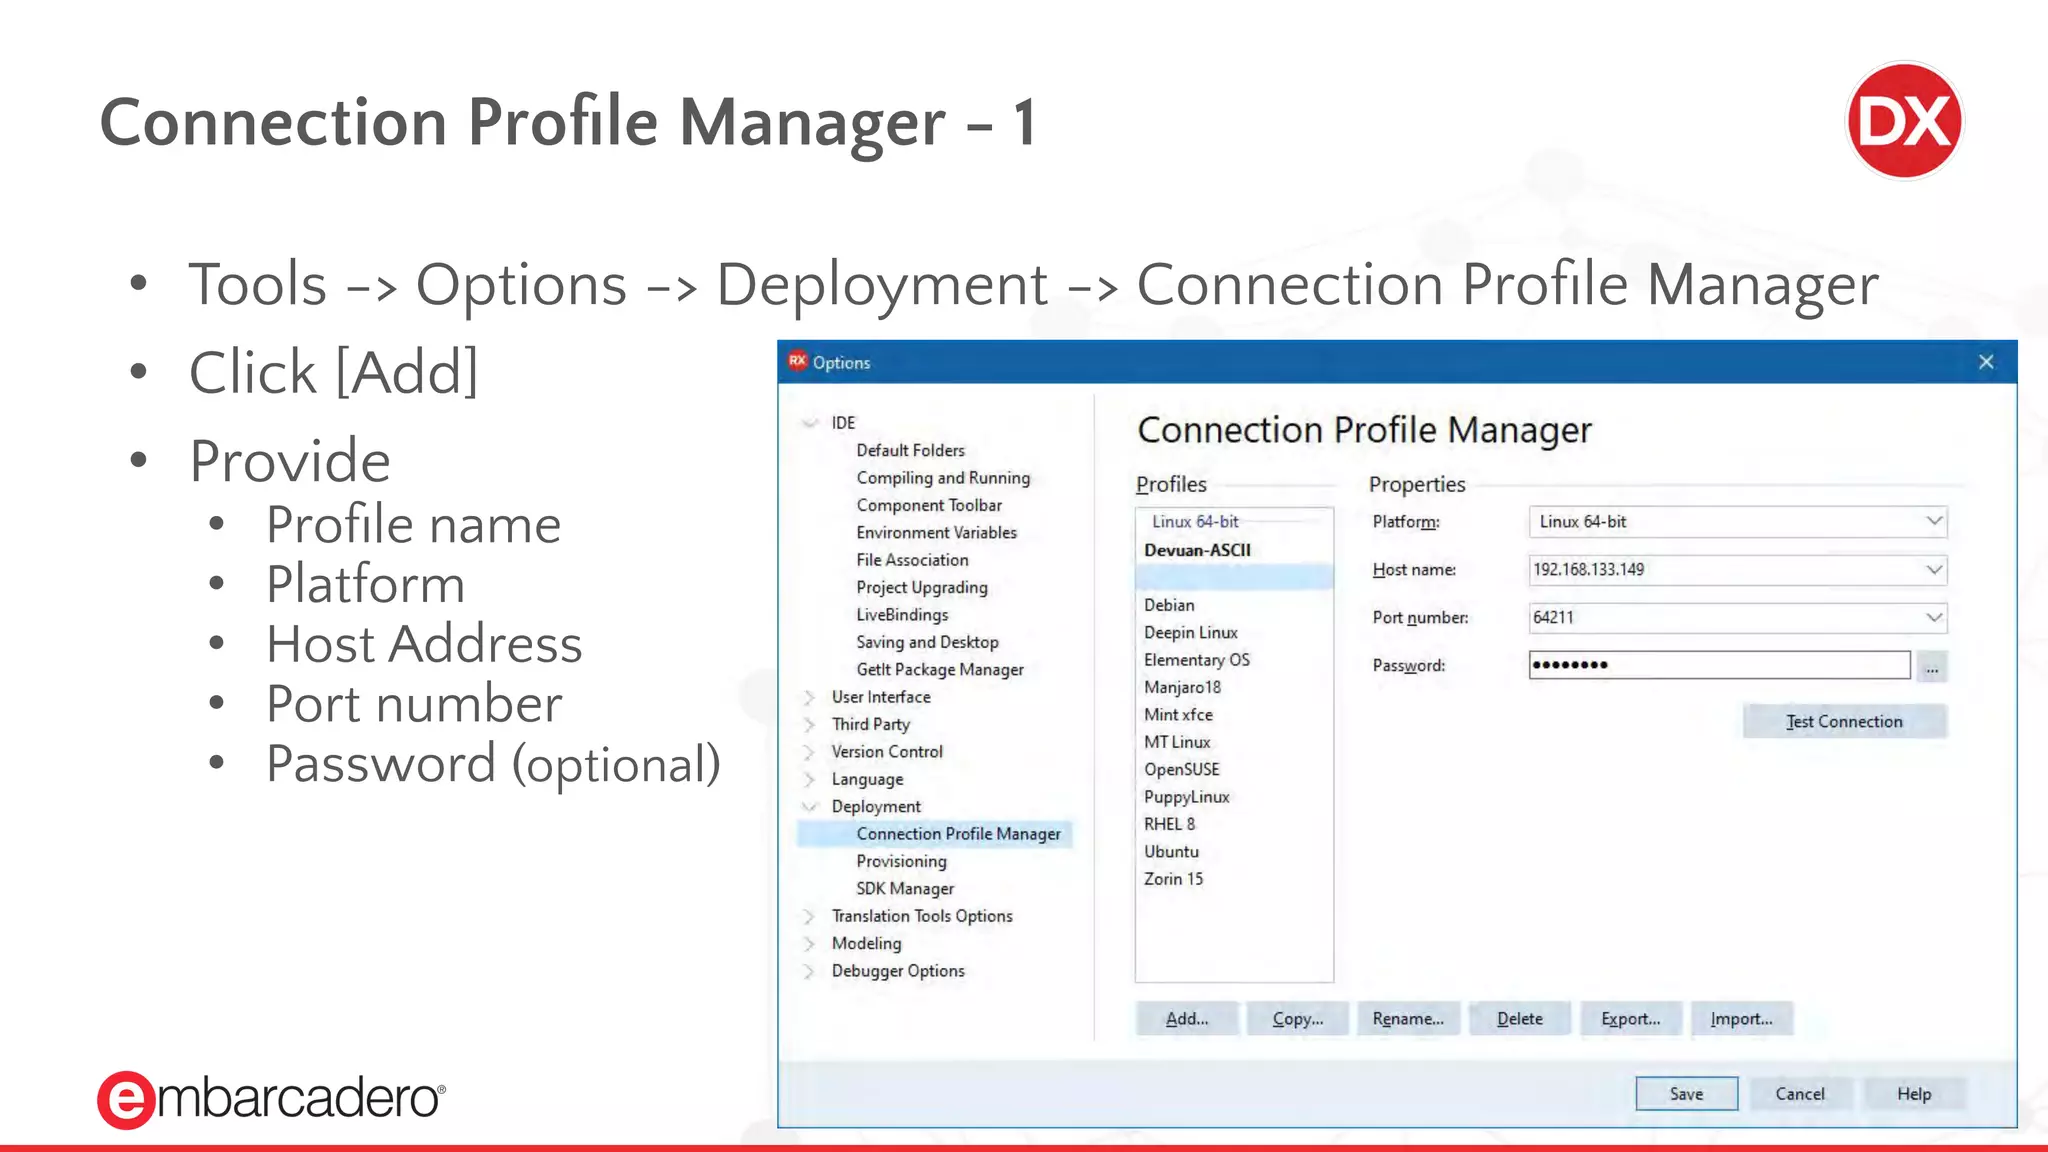Viewport: 2048px width, 1152px height.
Task: Click the Linux 64-bit profiles group header
Action: 1195,522
